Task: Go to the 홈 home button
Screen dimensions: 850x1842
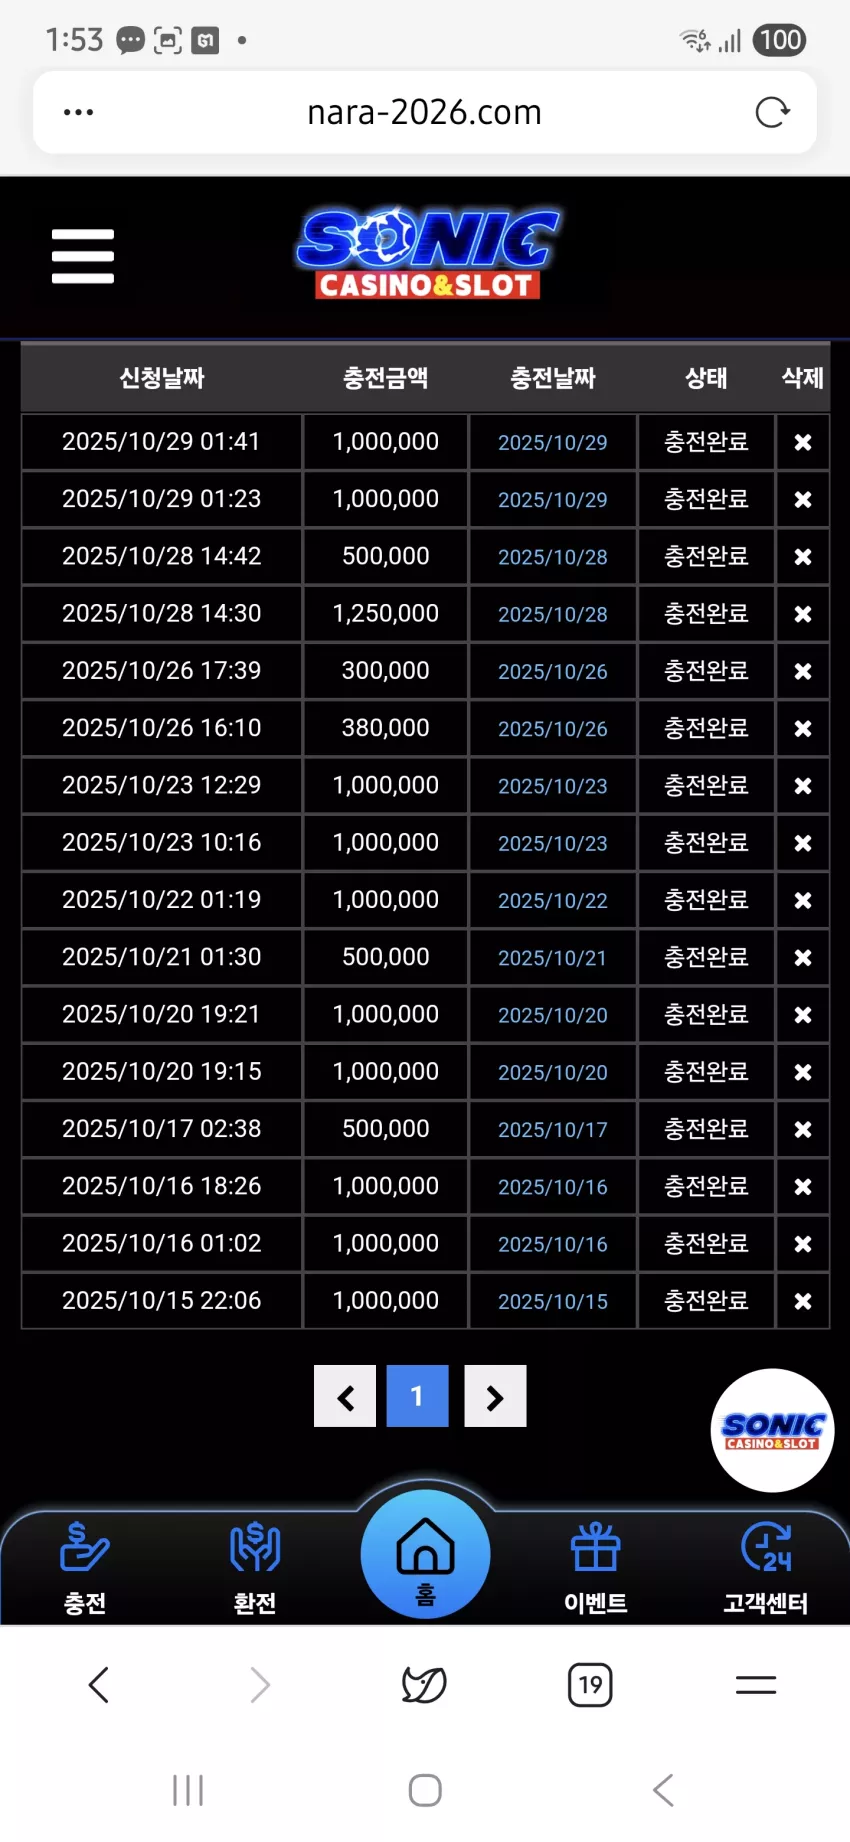Action: (x=426, y=1554)
